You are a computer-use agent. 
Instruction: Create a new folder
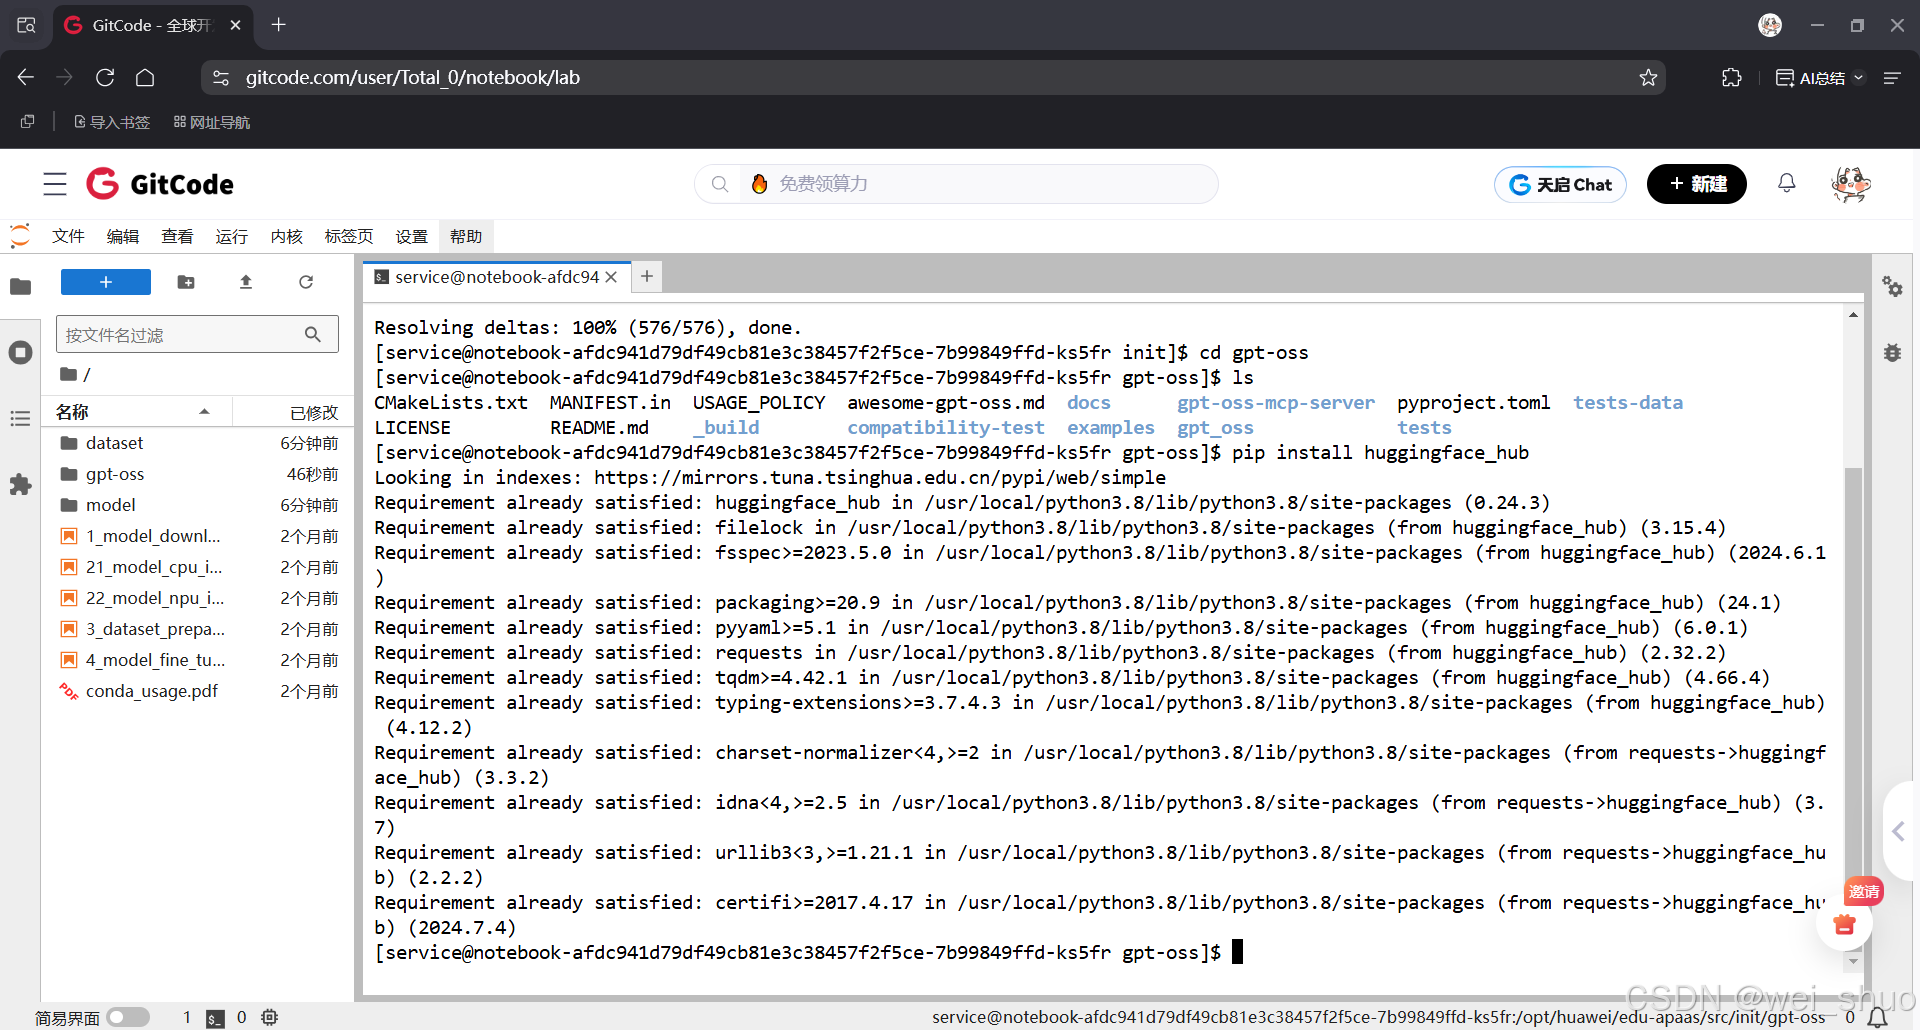point(186,282)
